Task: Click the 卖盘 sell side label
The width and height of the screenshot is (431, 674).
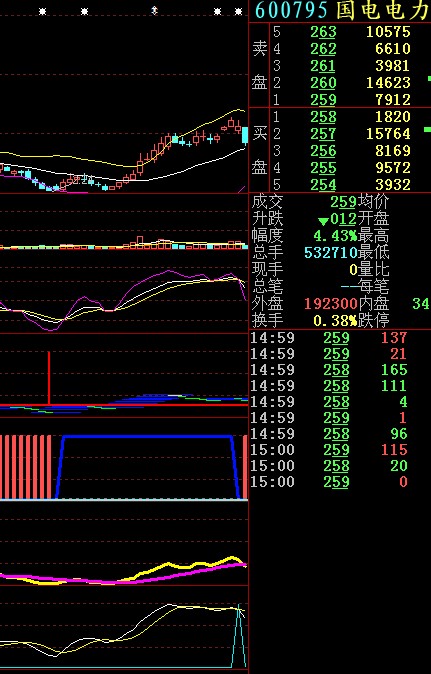Action: 260,65
